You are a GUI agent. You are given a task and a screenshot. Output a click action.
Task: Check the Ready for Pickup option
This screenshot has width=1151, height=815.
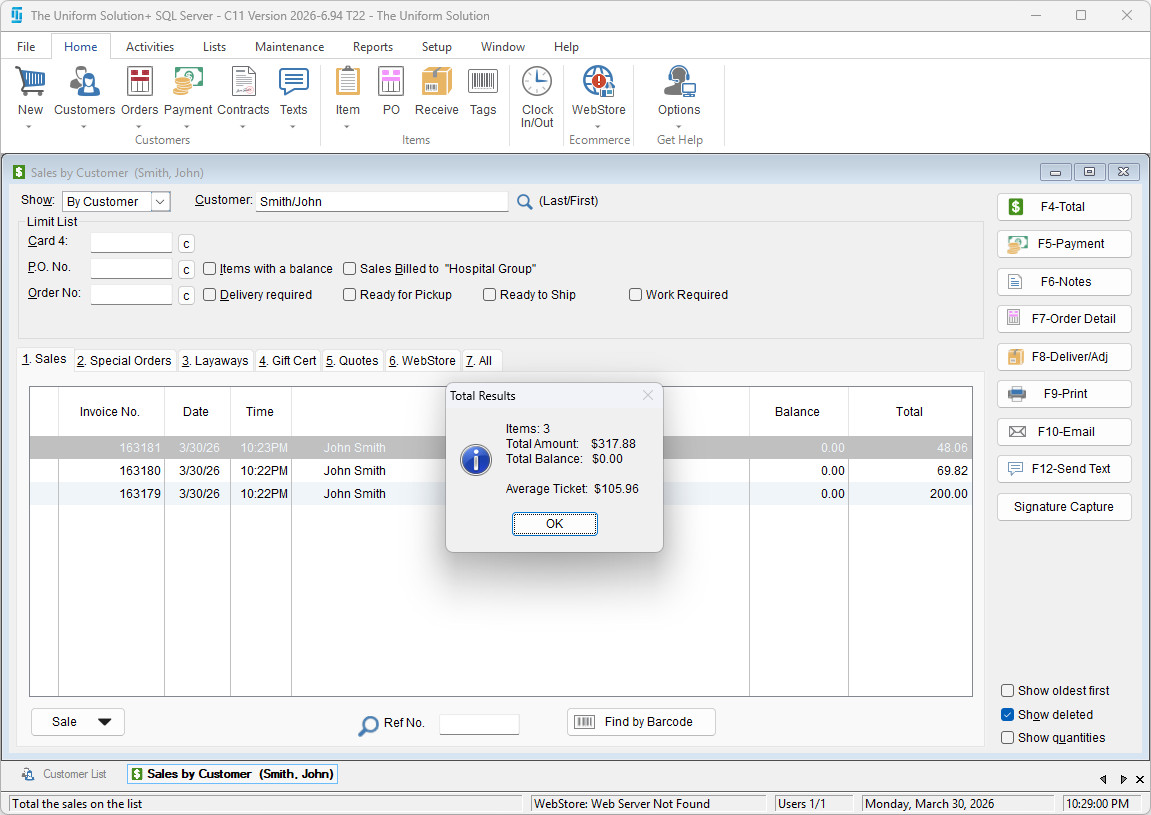pos(350,295)
